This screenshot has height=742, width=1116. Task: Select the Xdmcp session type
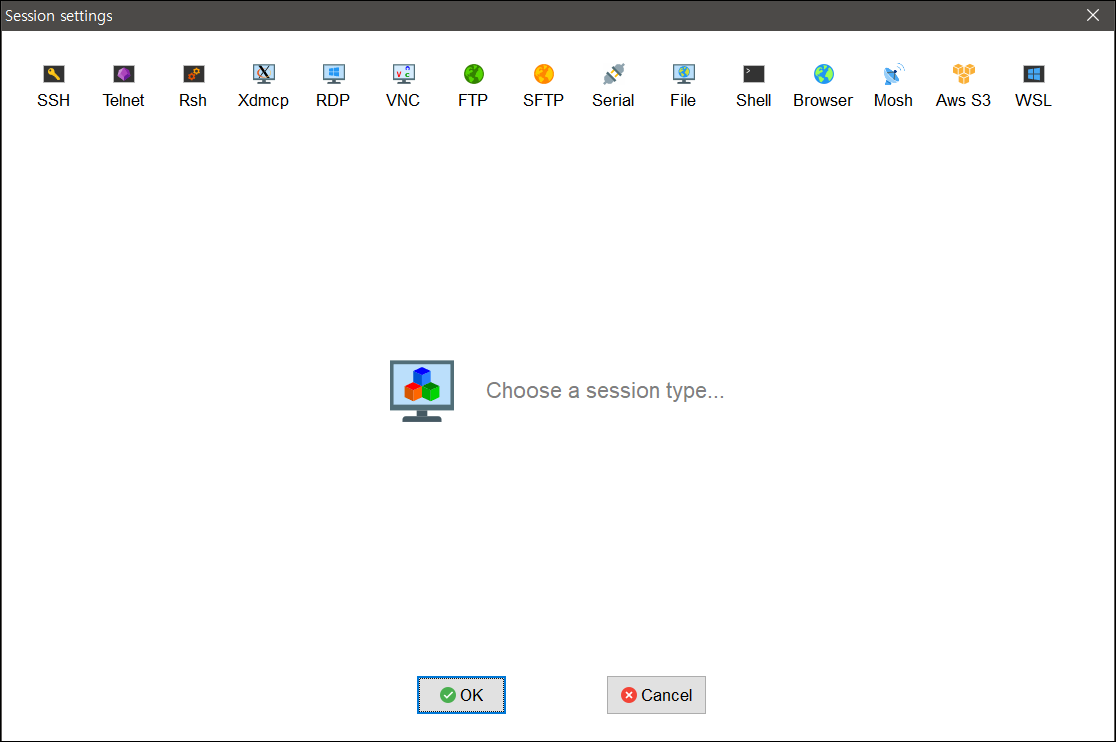263,85
